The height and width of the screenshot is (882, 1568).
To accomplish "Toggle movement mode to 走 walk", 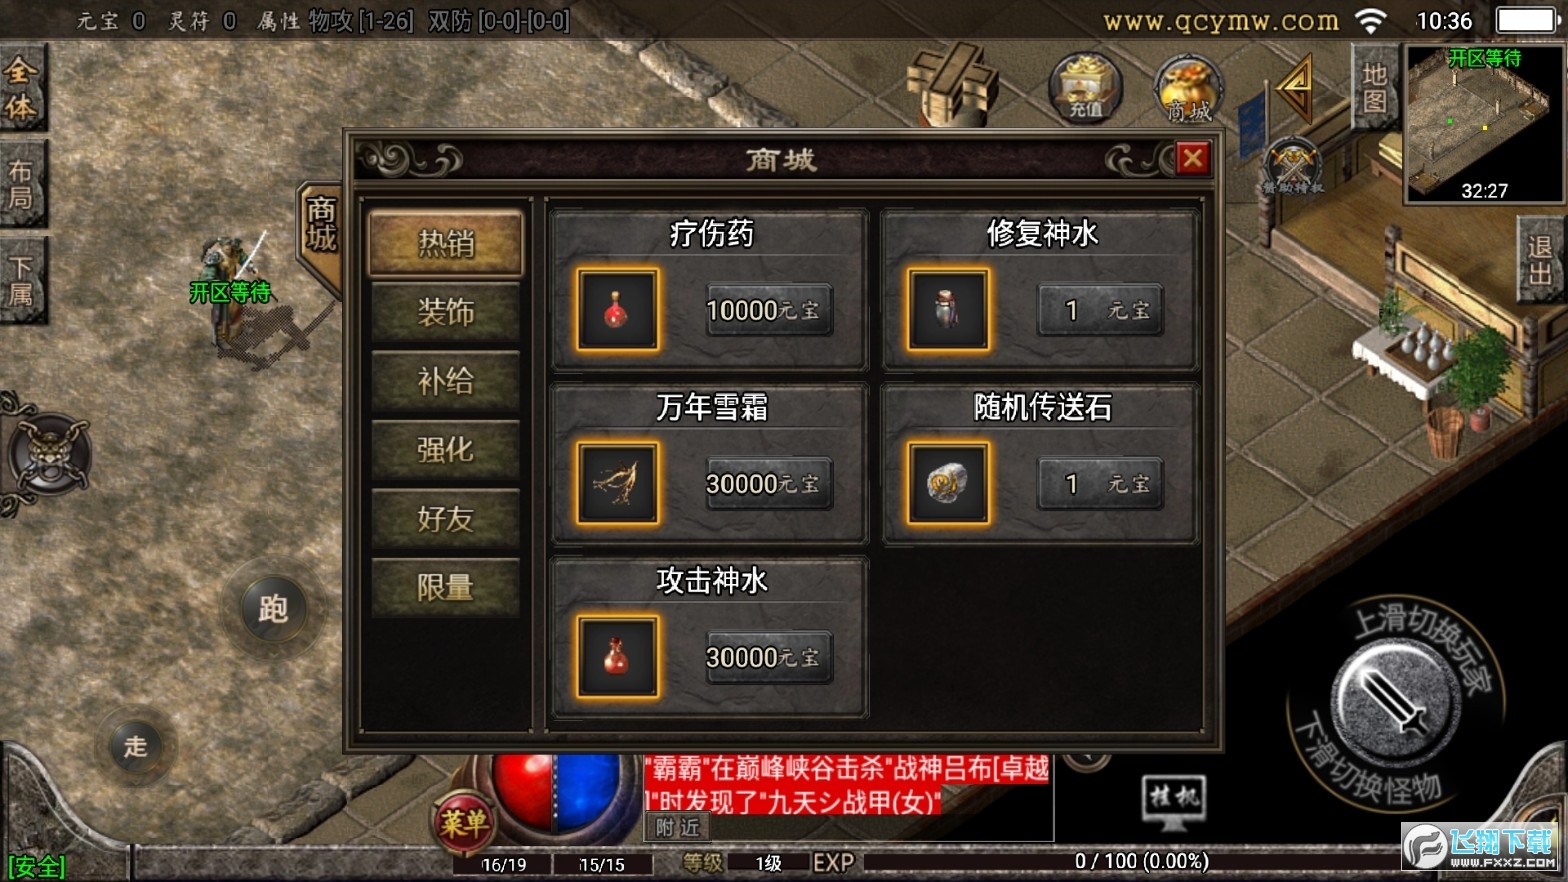I will 136,746.
